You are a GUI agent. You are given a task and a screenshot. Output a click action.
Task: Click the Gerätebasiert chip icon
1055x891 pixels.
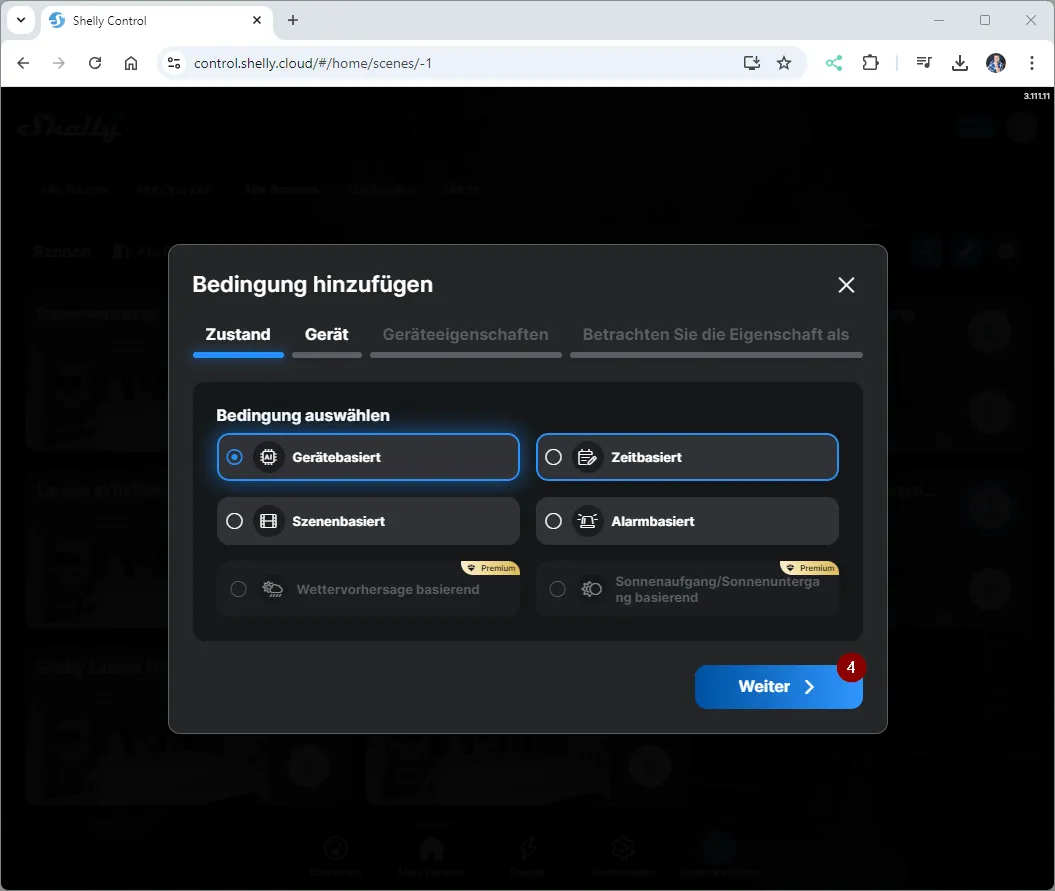coord(268,457)
